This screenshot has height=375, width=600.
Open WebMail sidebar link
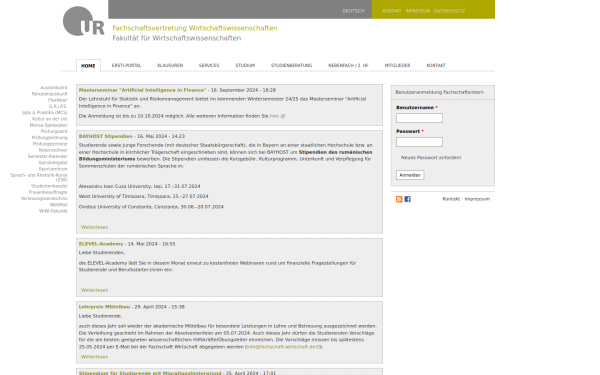[59, 205]
